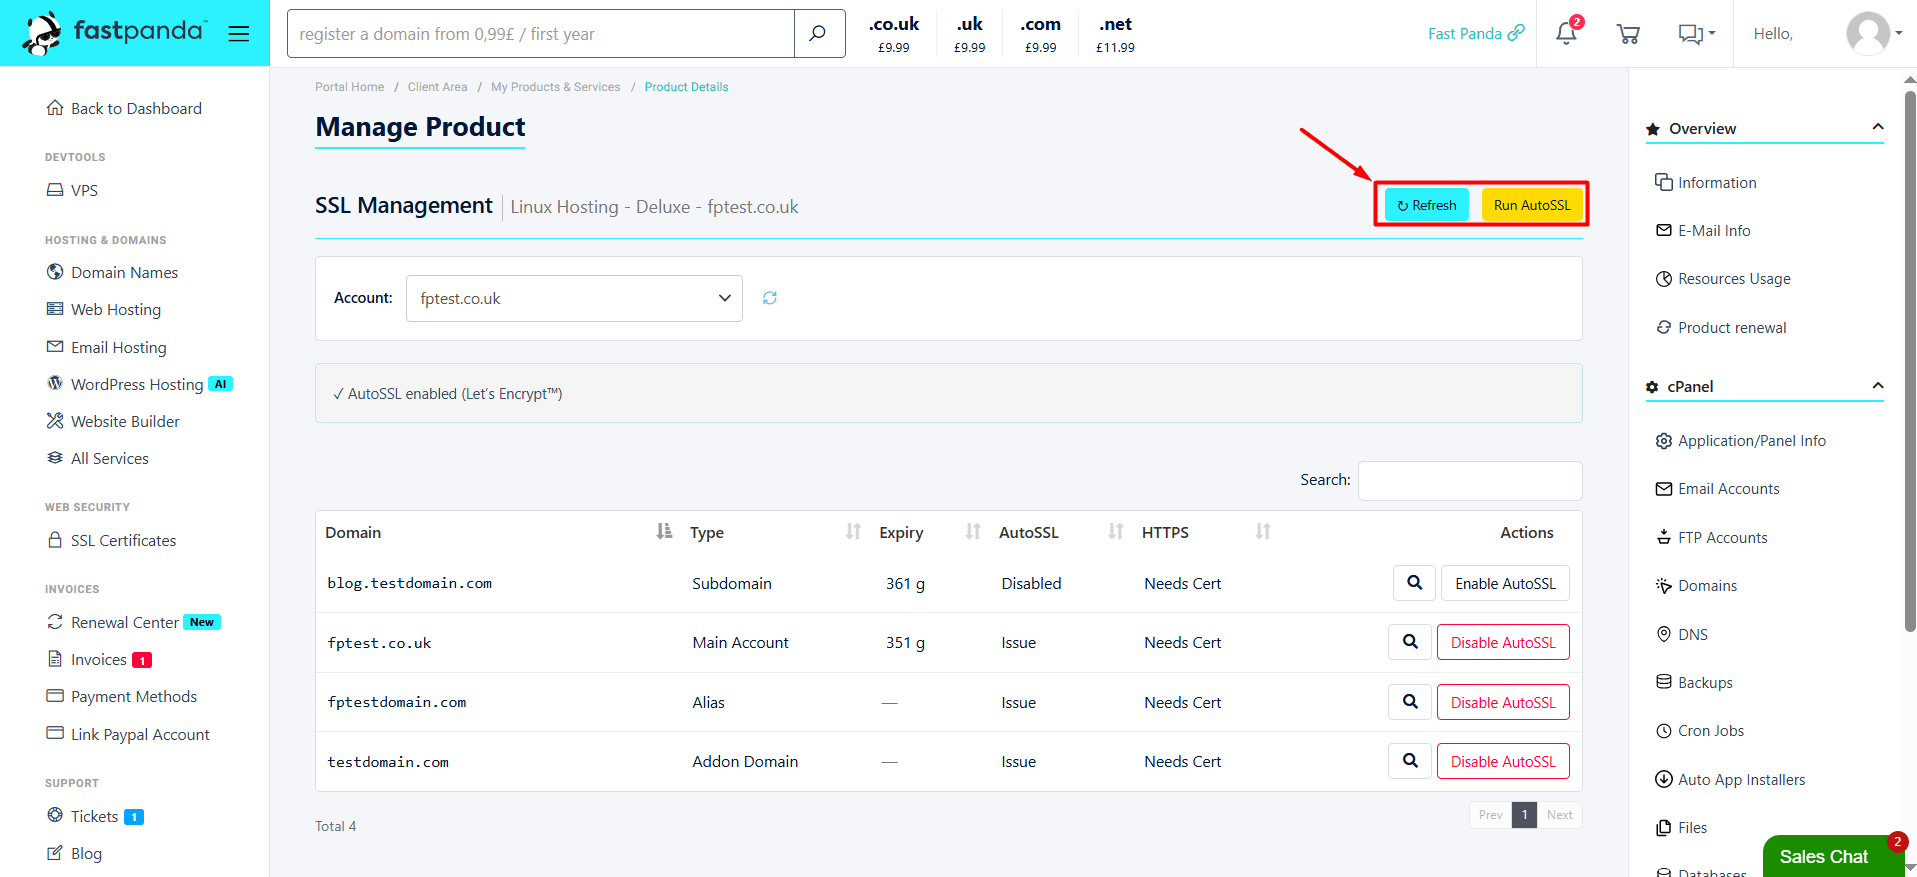Click the Fast Panda link icon
1917x877 pixels.
click(1516, 33)
